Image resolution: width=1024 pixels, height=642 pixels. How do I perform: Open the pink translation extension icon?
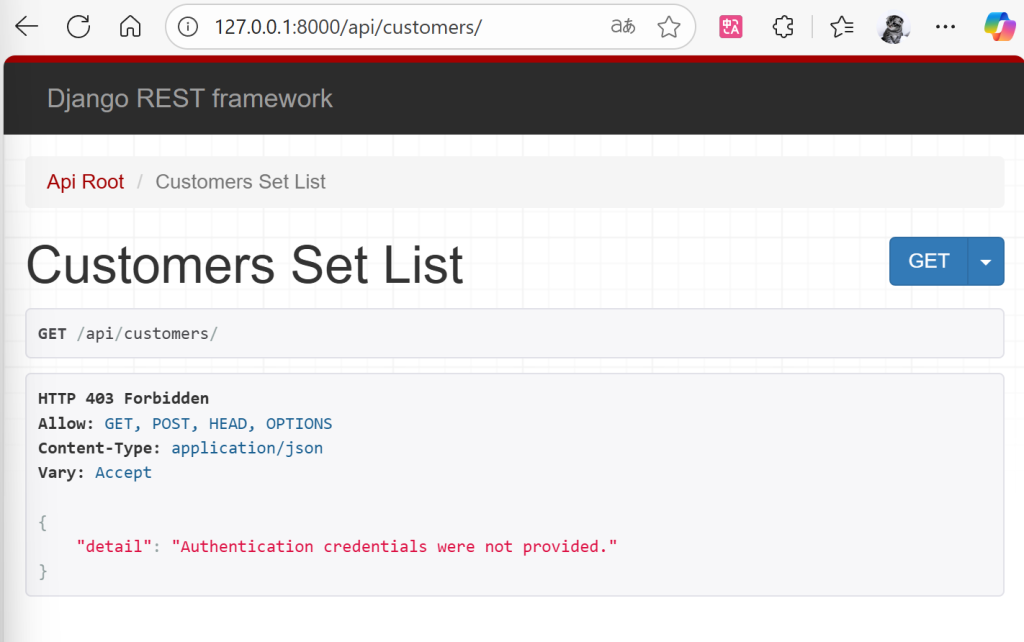click(731, 27)
